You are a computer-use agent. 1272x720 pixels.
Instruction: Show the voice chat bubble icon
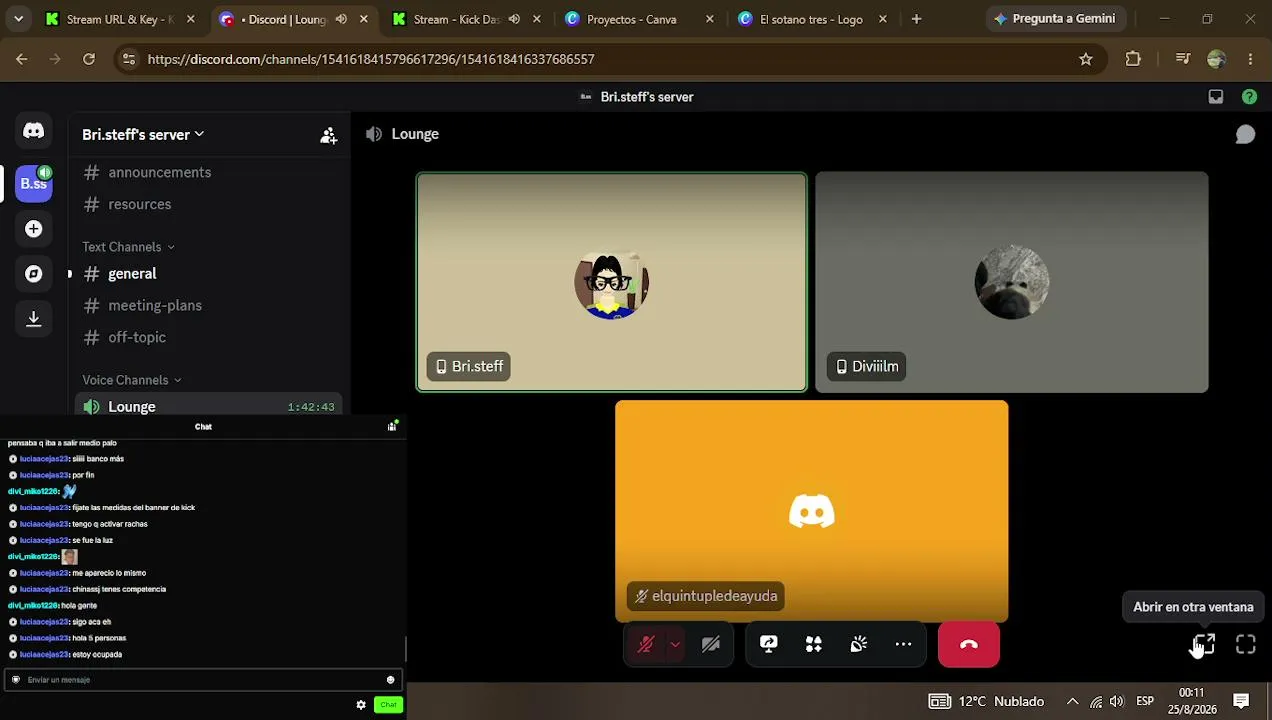click(x=1245, y=134)
